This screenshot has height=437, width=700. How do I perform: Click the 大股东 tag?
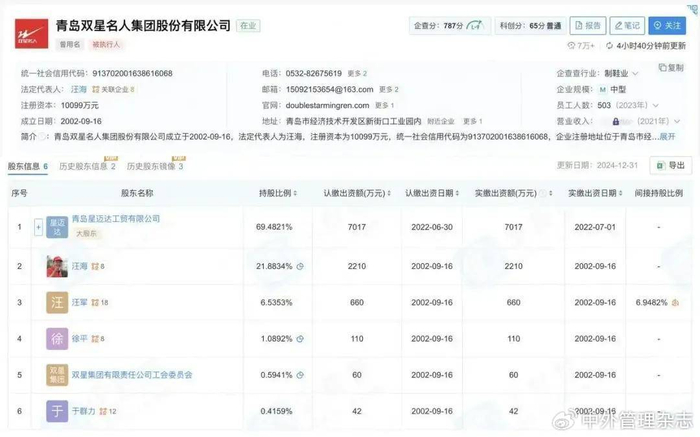point(86,233)
